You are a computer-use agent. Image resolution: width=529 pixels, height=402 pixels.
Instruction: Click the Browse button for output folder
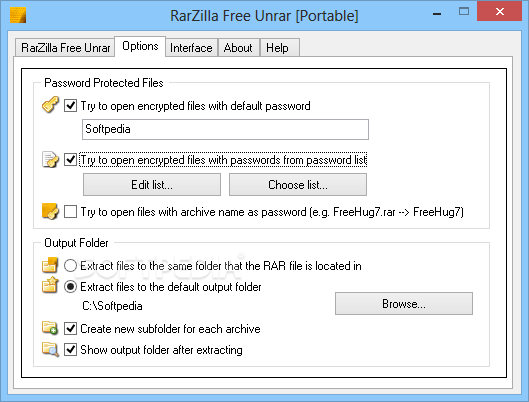404,304
